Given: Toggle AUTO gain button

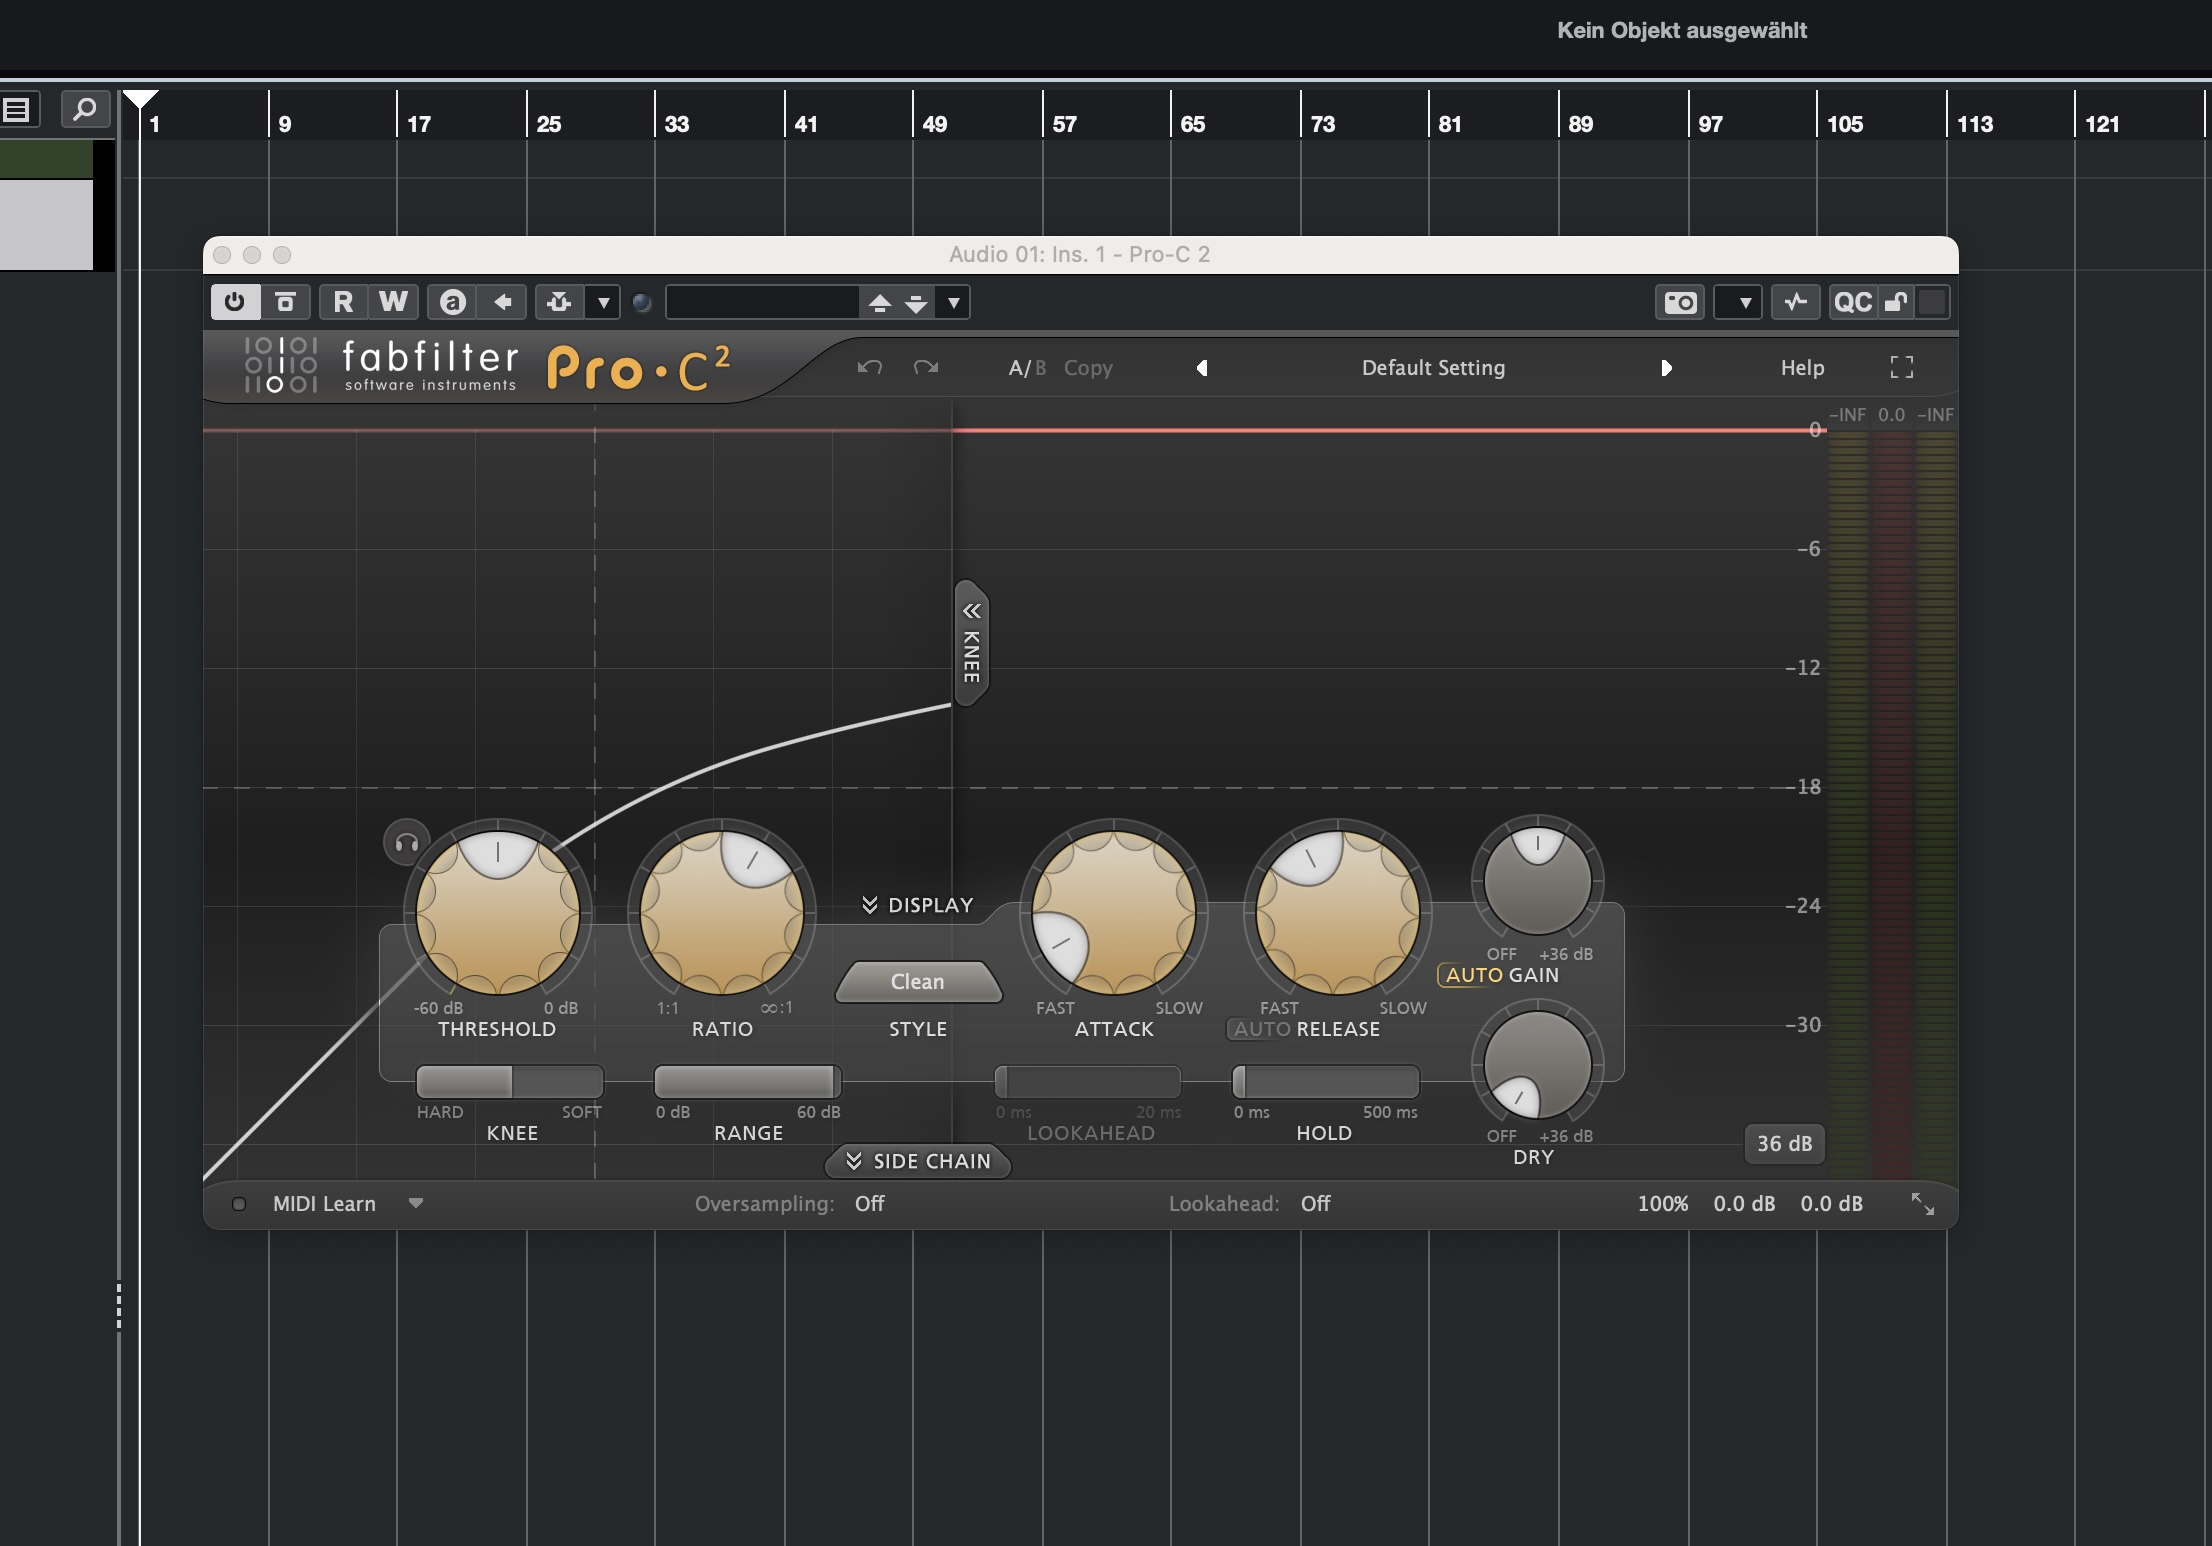Looking at the screenshot, I should (1473, 975).
